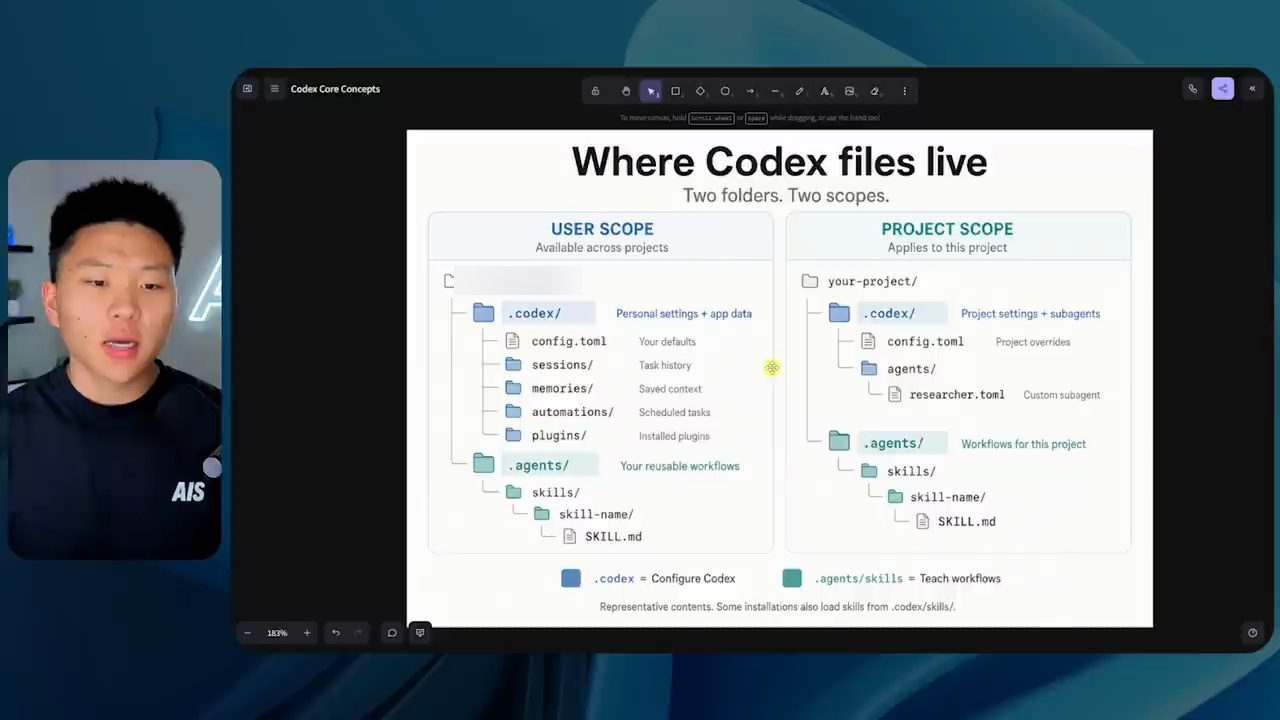1280x720 pixels.
Task: Click the USER SCOPE header
Action: pyautogui.click(x=602, y=229)
